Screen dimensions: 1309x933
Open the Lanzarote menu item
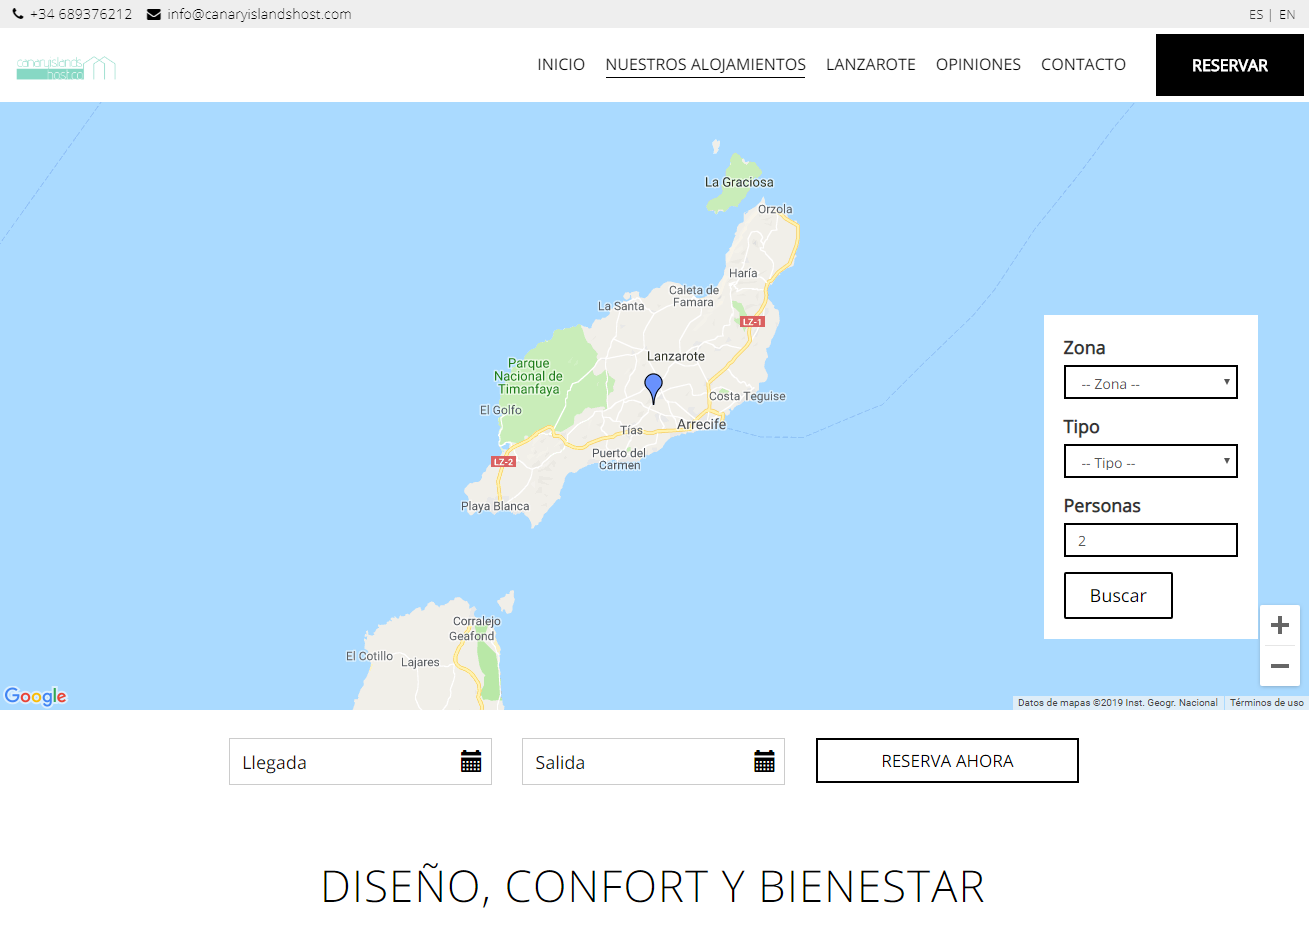870,64
